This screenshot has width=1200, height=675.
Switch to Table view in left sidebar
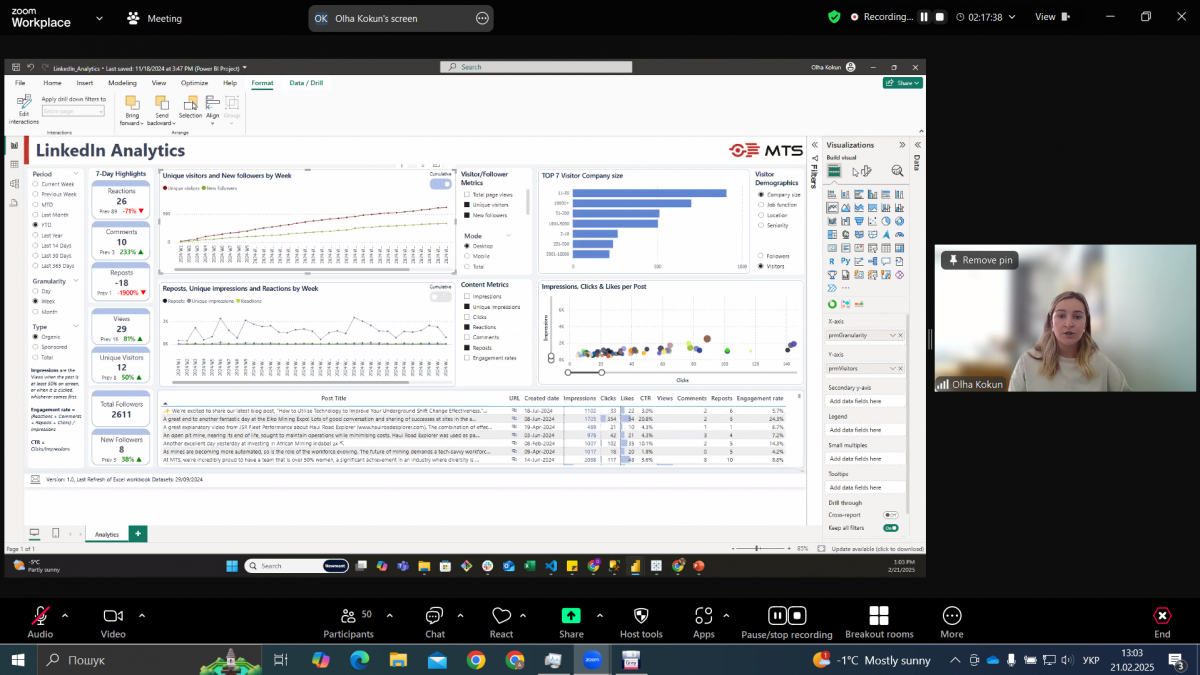(14, 164)
